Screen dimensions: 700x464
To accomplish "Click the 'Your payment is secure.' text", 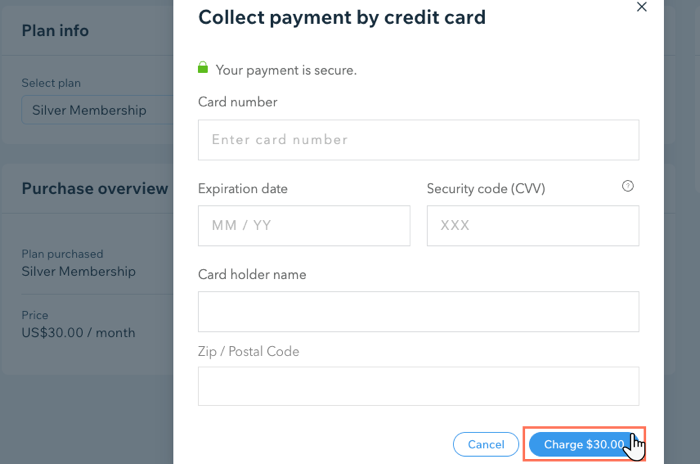I will pyautogui.click(x=286, y=70).
